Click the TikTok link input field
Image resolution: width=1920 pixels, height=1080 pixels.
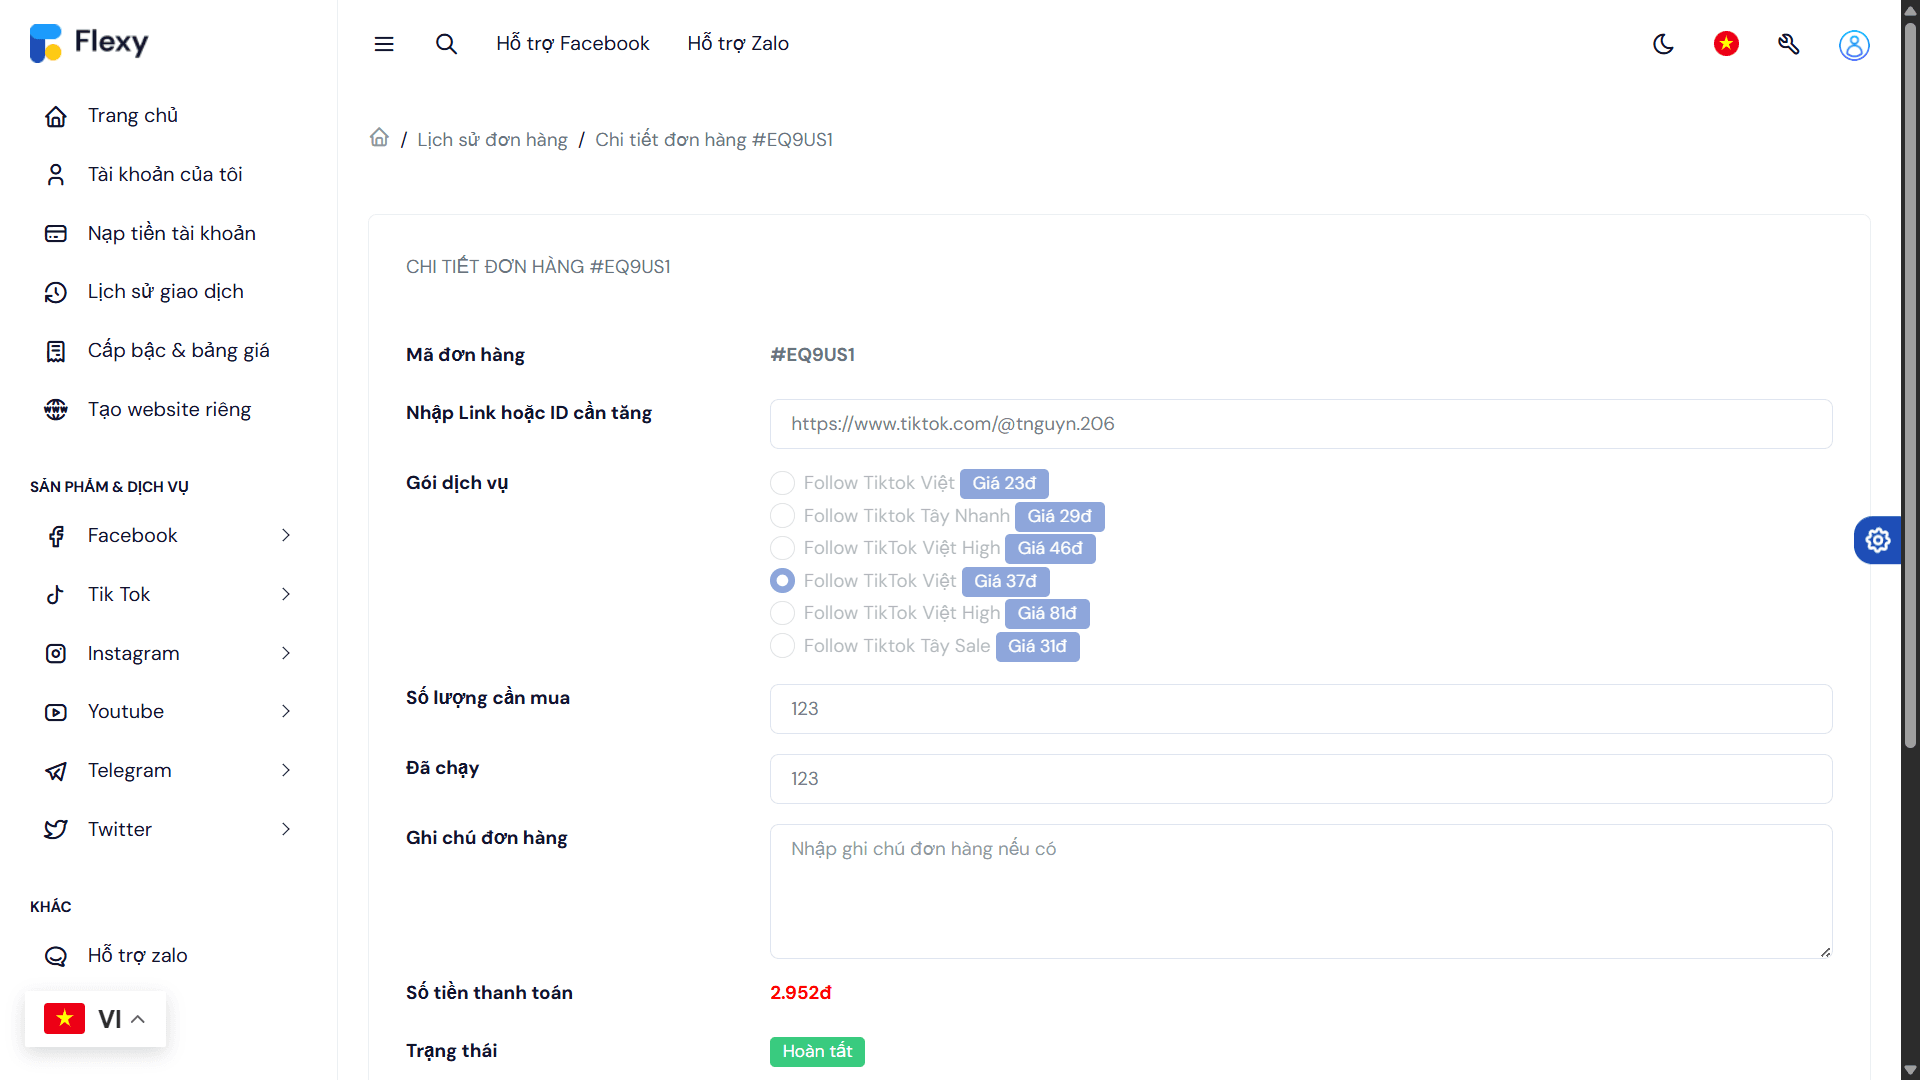tap(1301, 424)
